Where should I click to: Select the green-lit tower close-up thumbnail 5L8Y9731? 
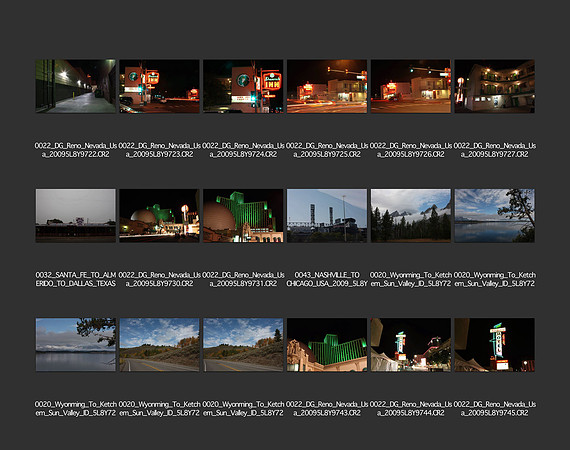pyautogui.click(x=243, y=216)
